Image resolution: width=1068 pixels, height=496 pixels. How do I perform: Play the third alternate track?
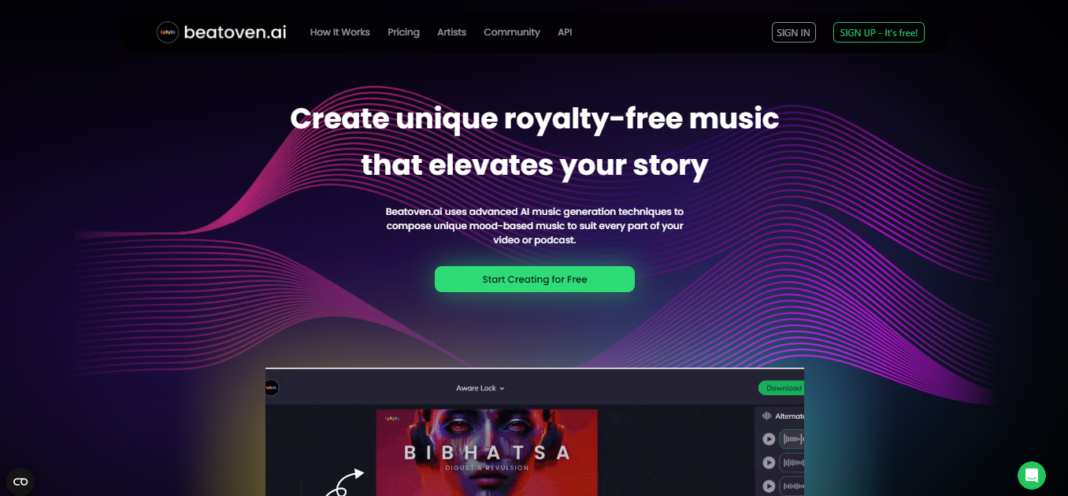pos(769,486)
